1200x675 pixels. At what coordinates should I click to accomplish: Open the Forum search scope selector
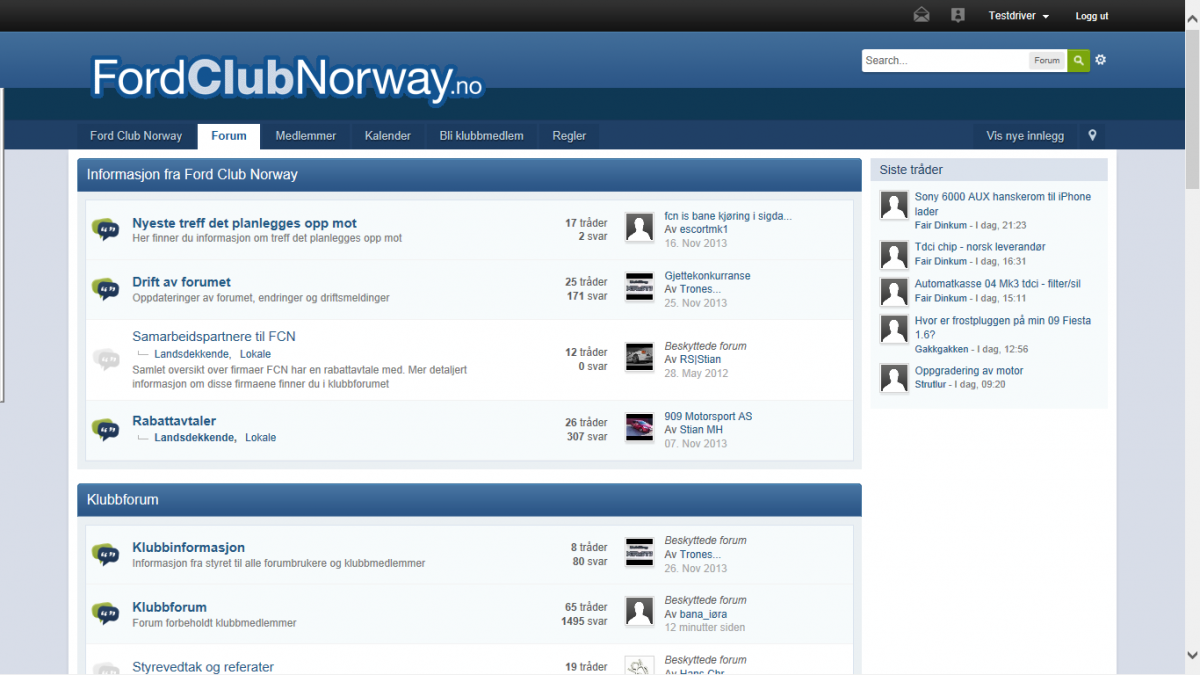1047,60
